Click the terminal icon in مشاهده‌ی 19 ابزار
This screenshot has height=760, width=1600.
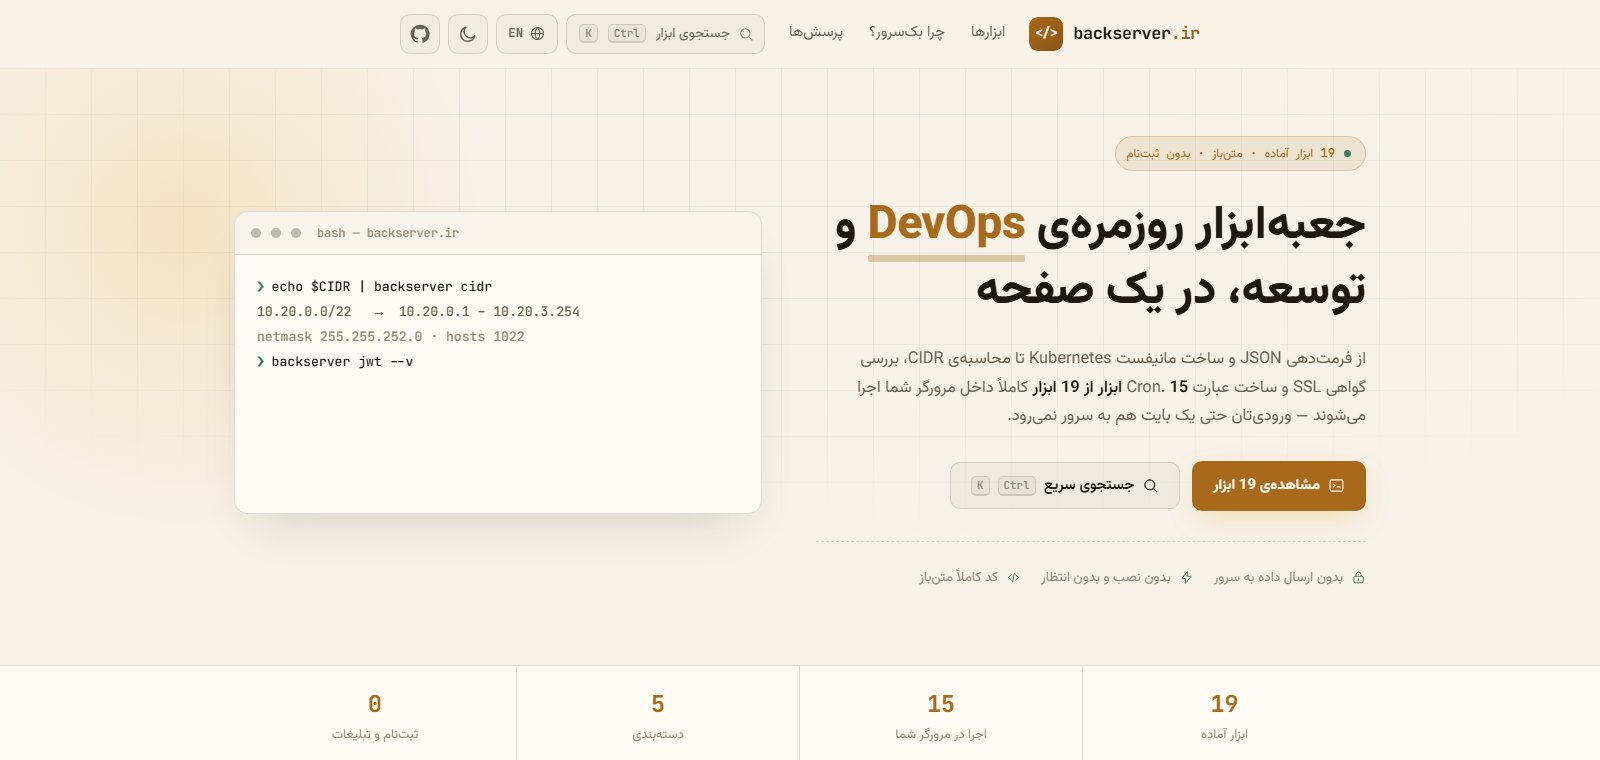click(1337, 486)
